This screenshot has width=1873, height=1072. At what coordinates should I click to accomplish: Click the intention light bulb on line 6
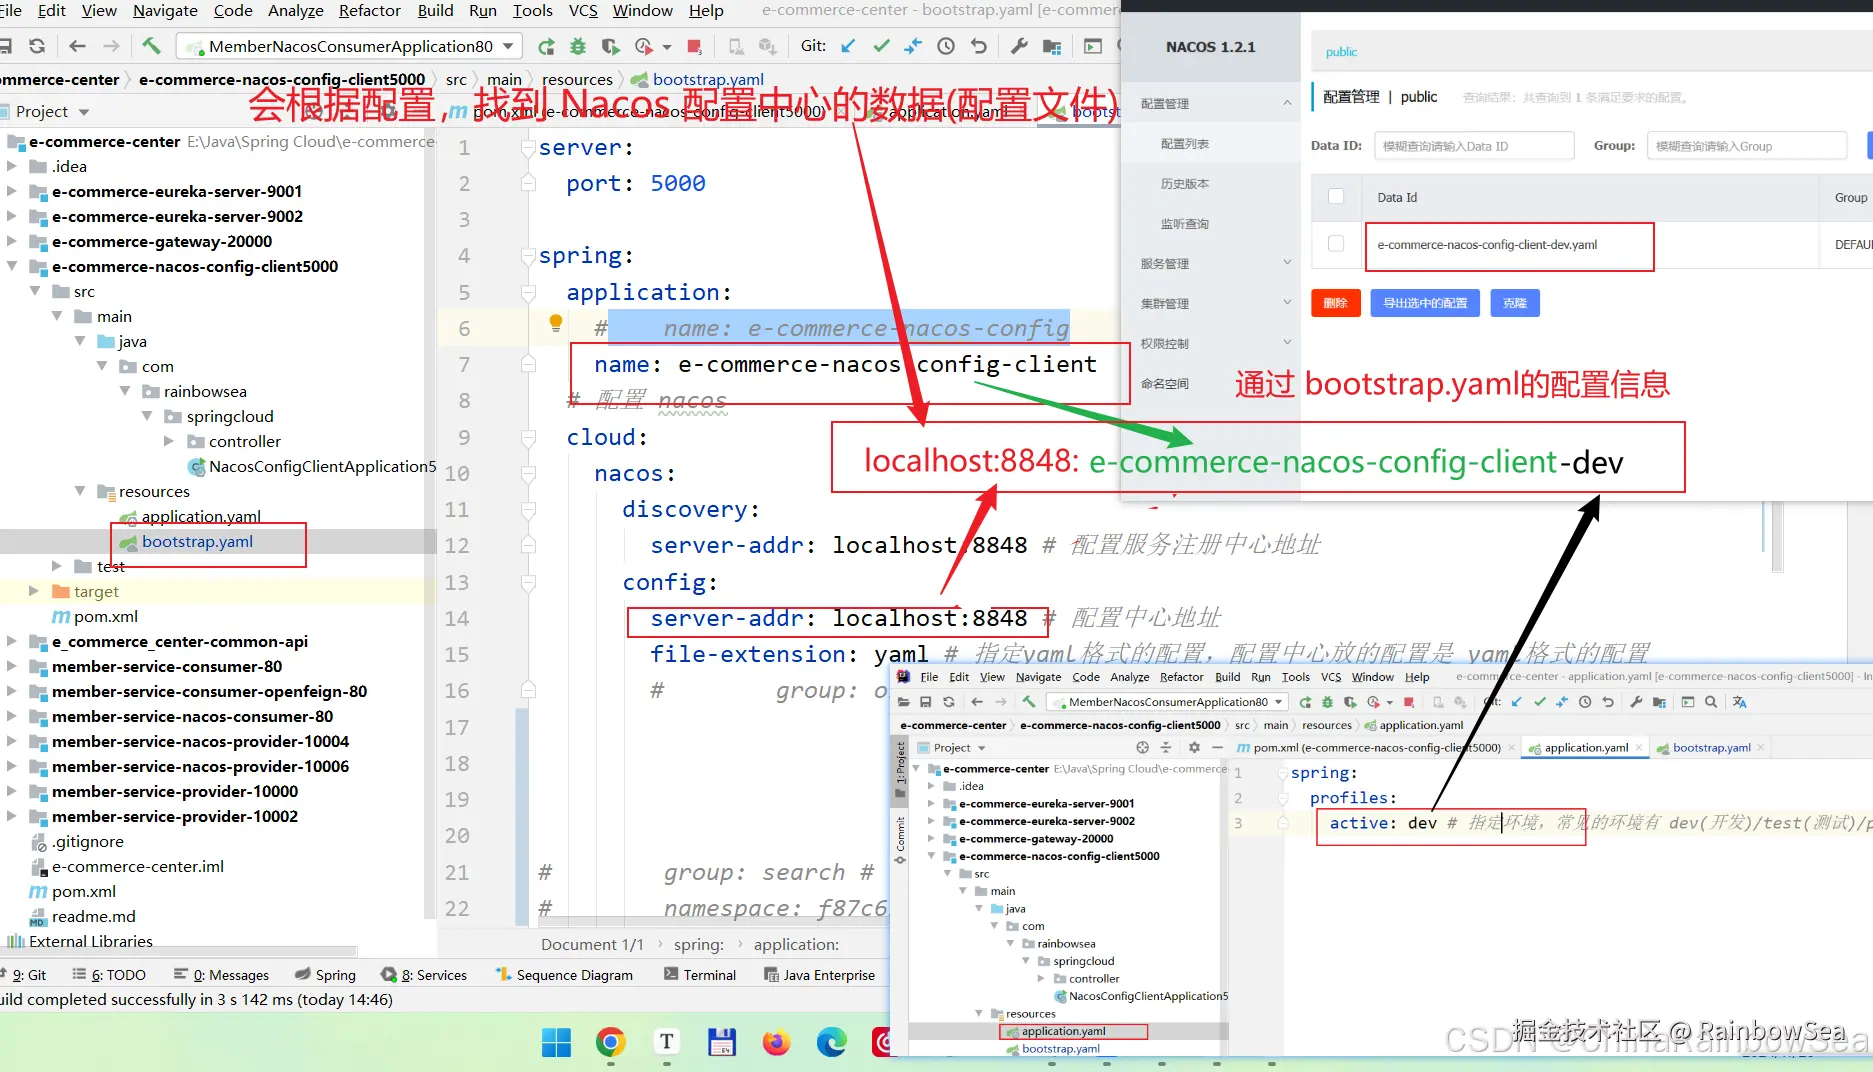[556, 323]
